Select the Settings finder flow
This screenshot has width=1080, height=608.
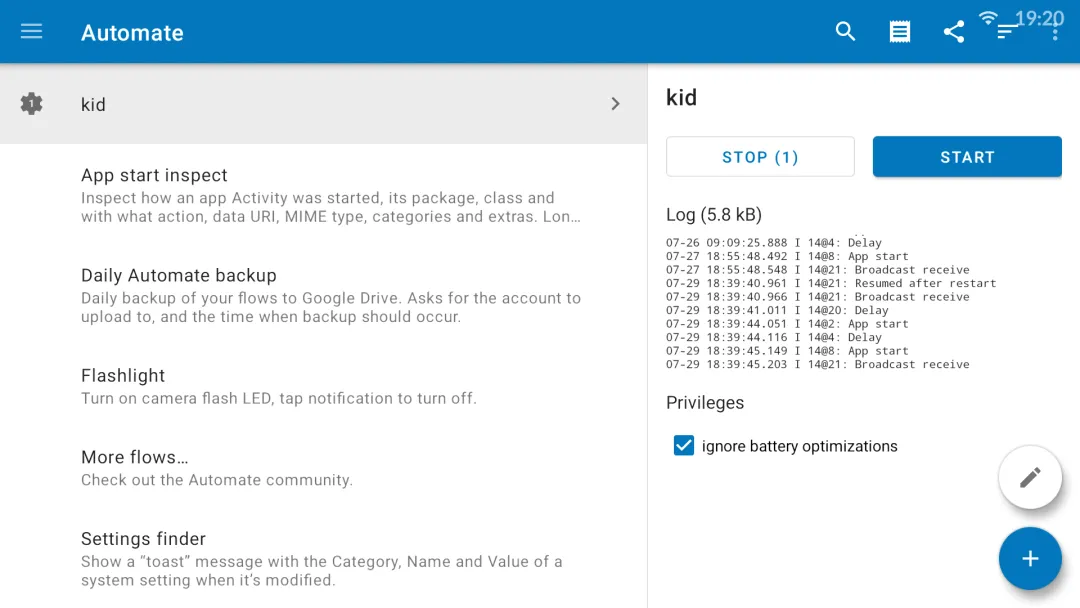click(324, 558)
